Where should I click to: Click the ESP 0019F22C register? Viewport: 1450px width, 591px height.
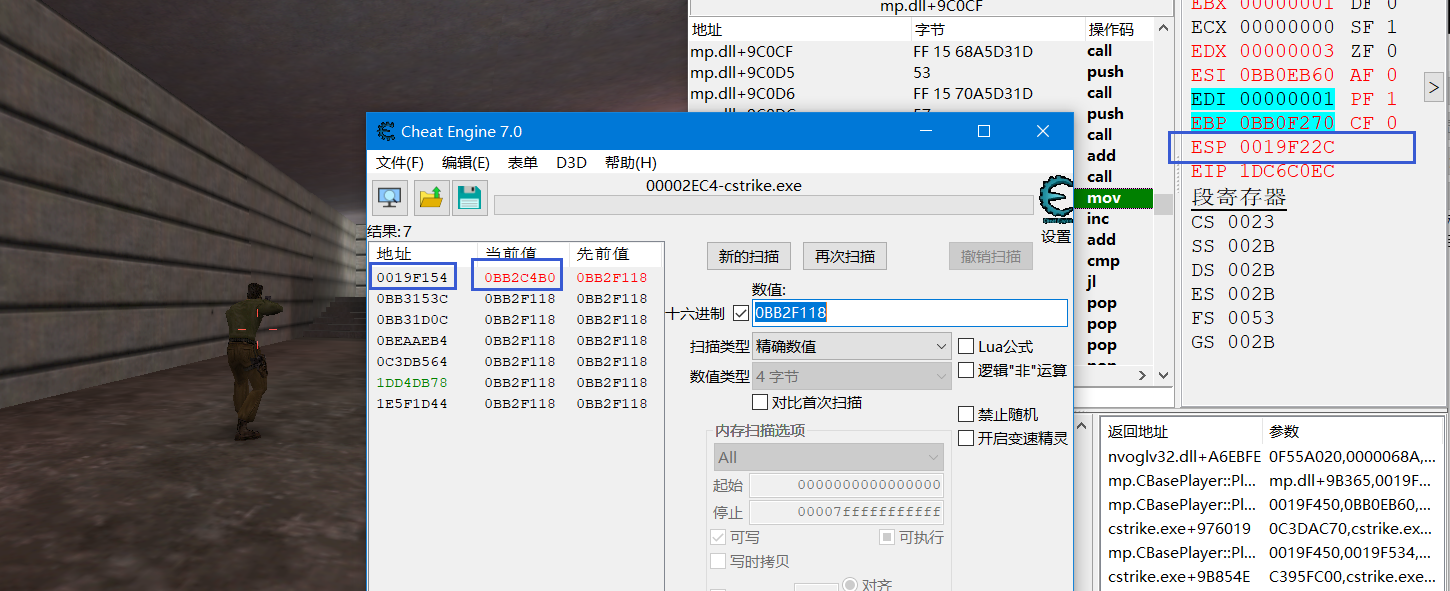[1262, 147]
